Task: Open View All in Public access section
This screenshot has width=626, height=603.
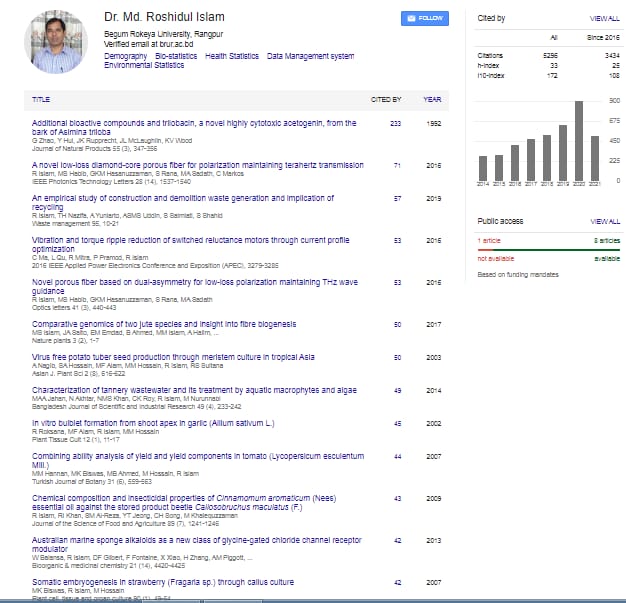Action: pos(606,220)
